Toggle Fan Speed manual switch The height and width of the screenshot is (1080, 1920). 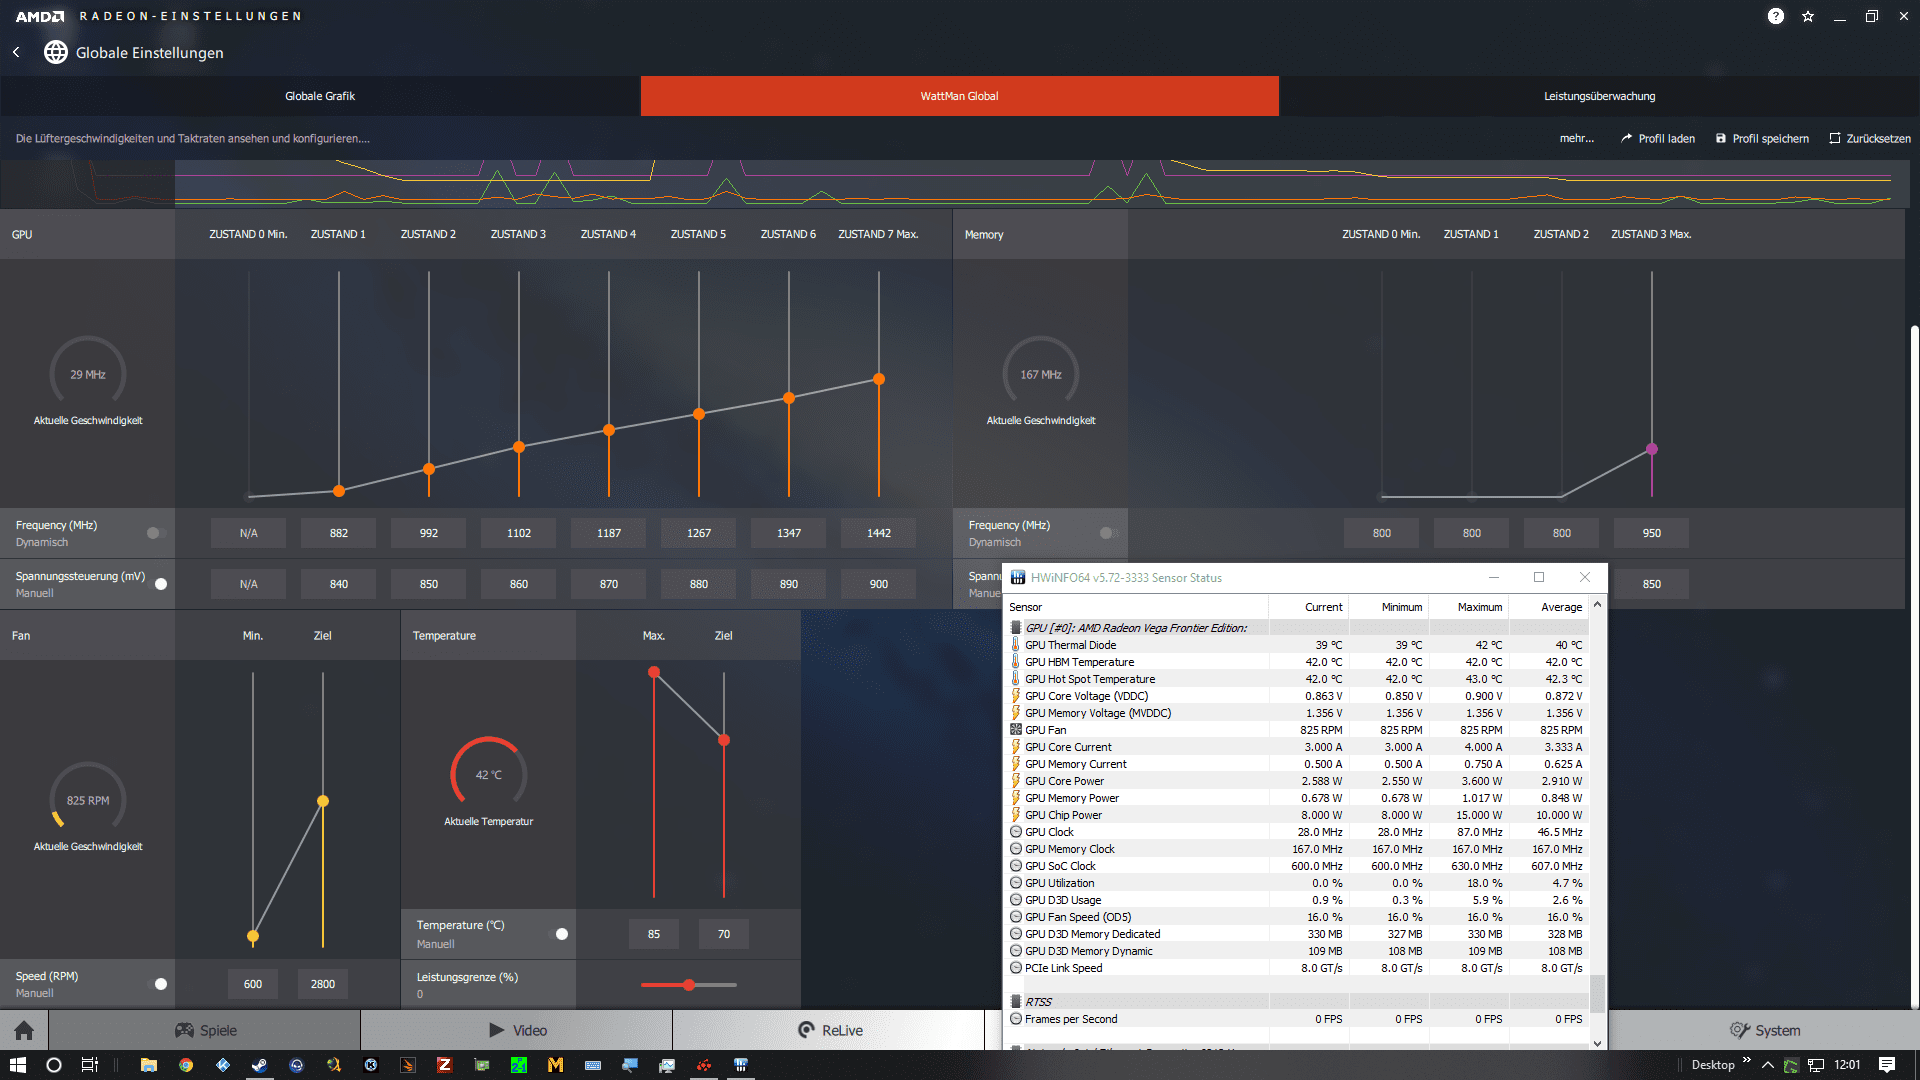click(x=158, y=984)
